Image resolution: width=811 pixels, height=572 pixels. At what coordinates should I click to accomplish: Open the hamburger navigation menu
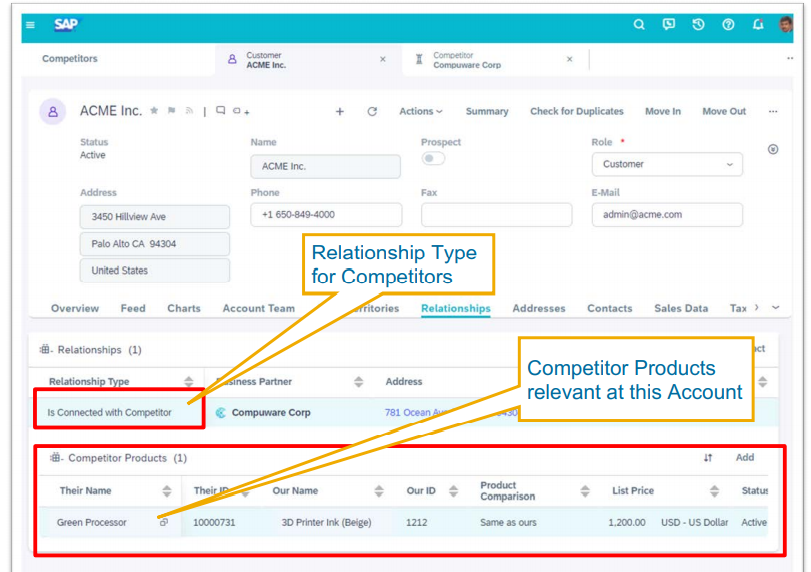pyautogui.click(x=31, y=25)
